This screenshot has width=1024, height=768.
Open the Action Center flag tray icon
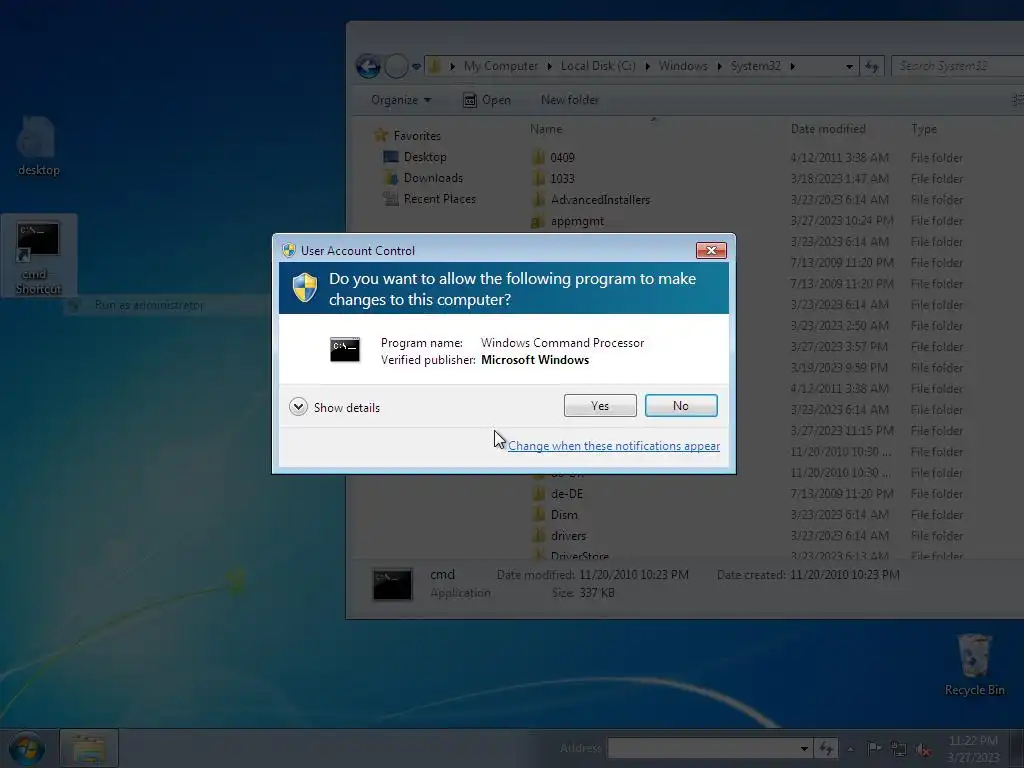tap(874, 748)
